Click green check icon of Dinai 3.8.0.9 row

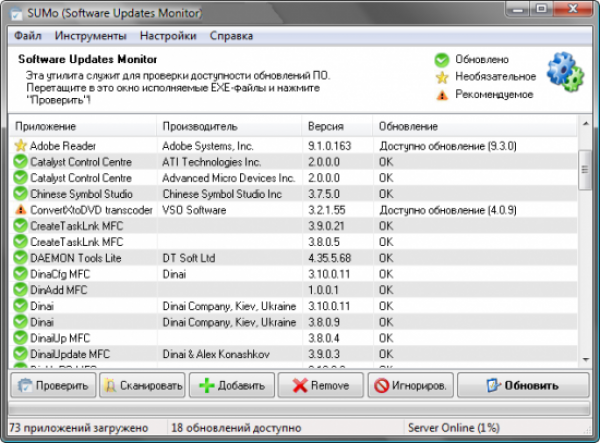click(x=20, y=322)
